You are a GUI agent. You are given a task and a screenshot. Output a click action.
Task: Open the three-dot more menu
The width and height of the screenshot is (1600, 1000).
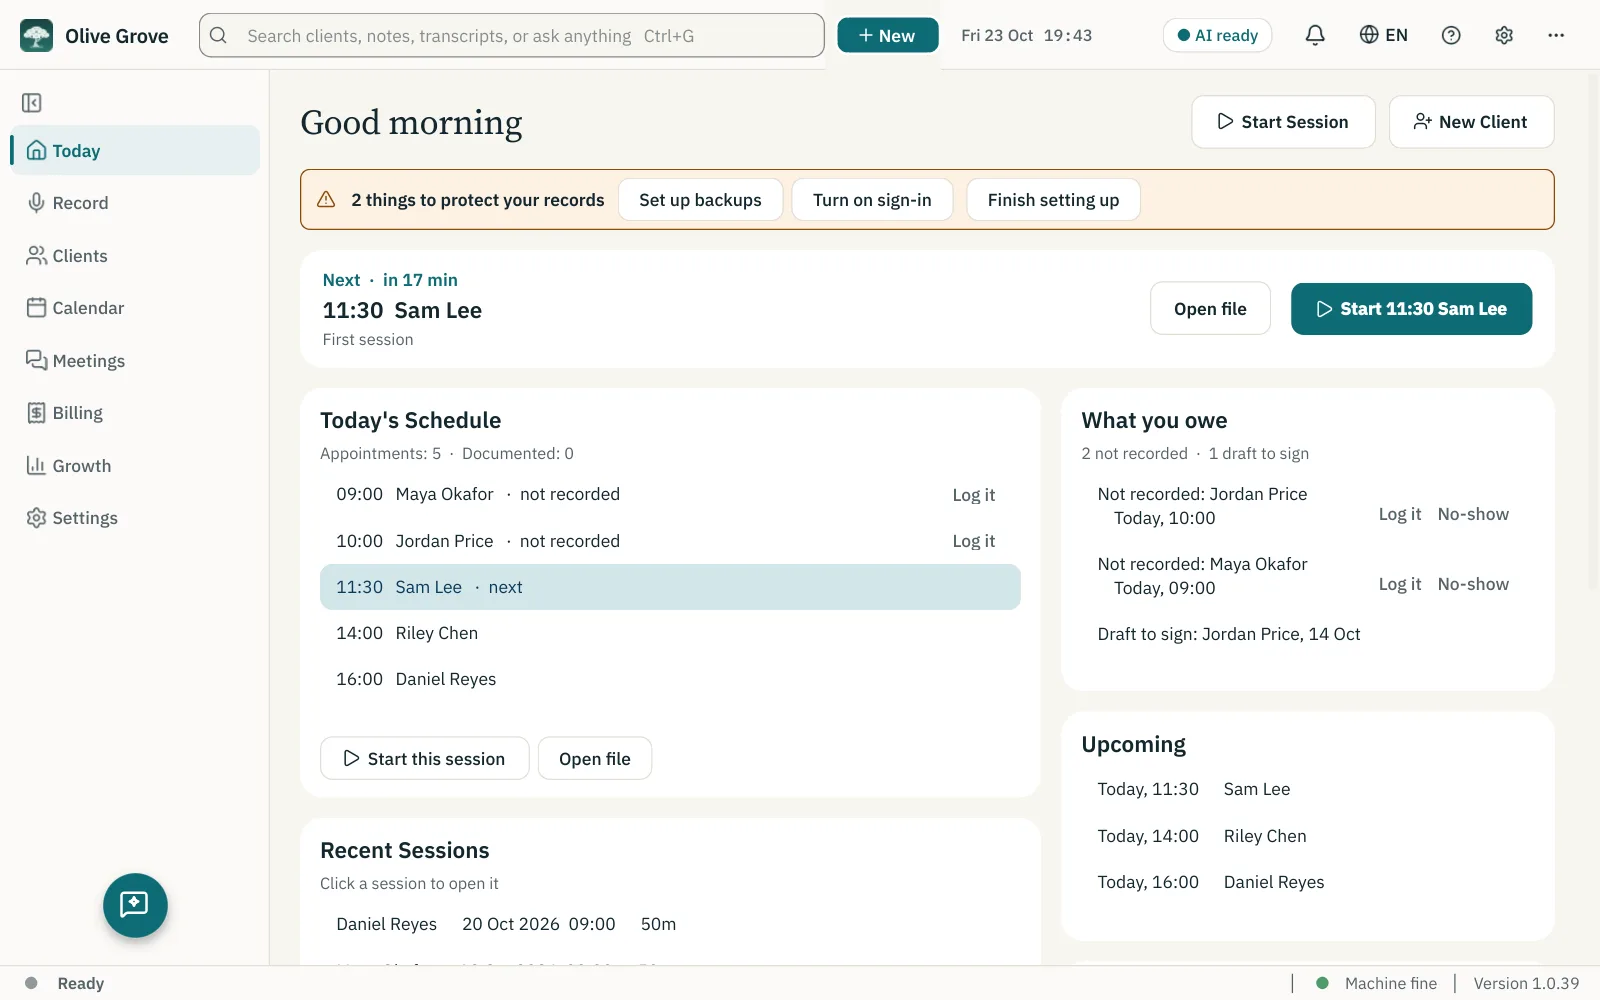tap(1556, 35)
